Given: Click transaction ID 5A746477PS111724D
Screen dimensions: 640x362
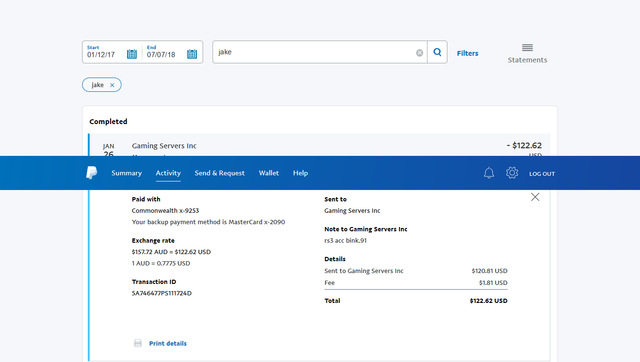Looking at the screenshot, I should pos(162,293).
